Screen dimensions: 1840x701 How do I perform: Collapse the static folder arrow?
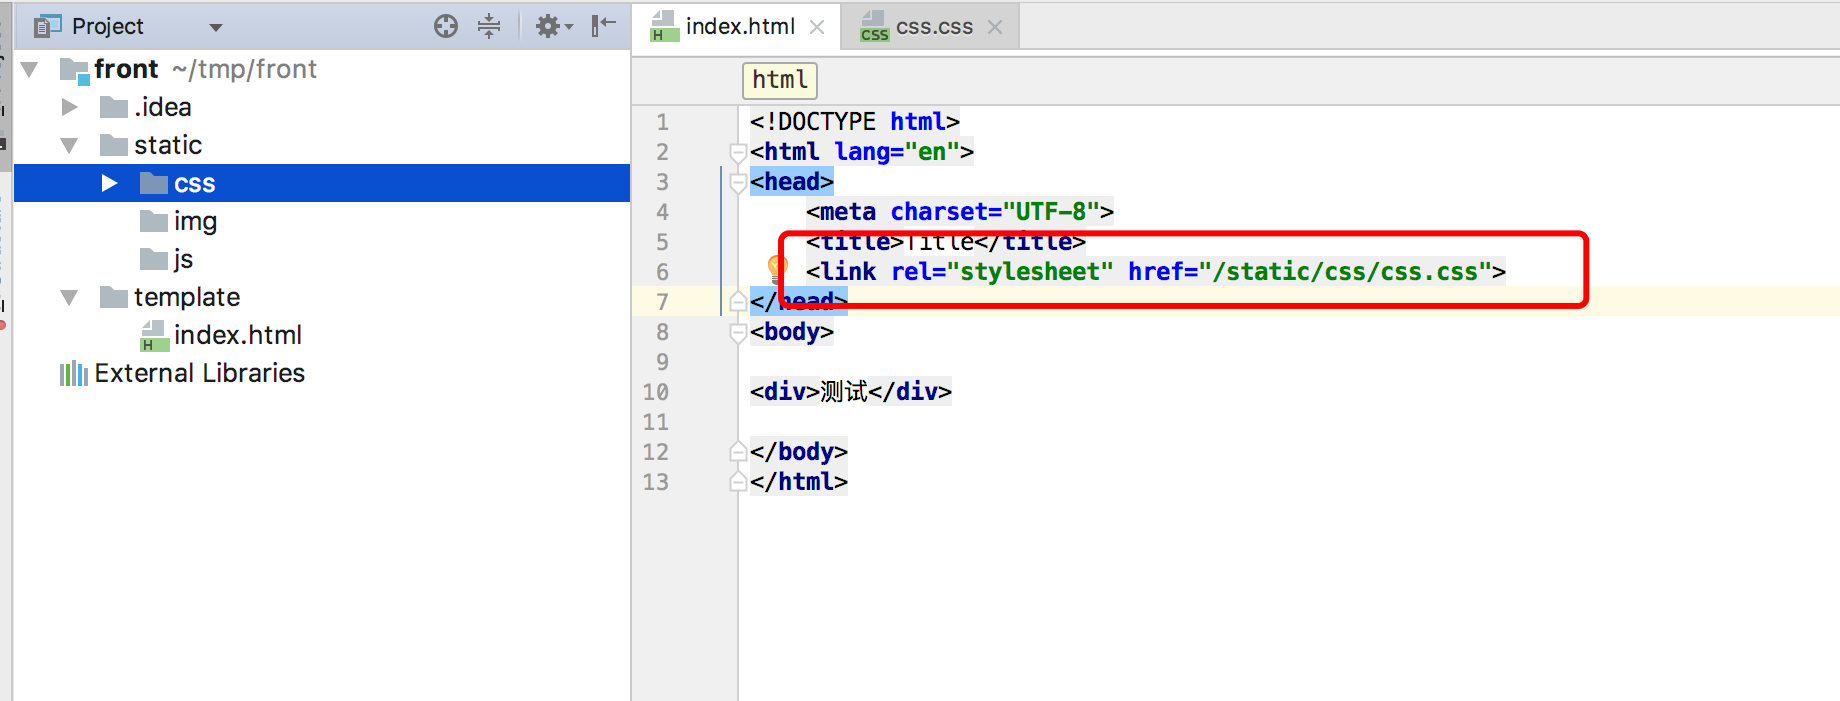[69, 146]
